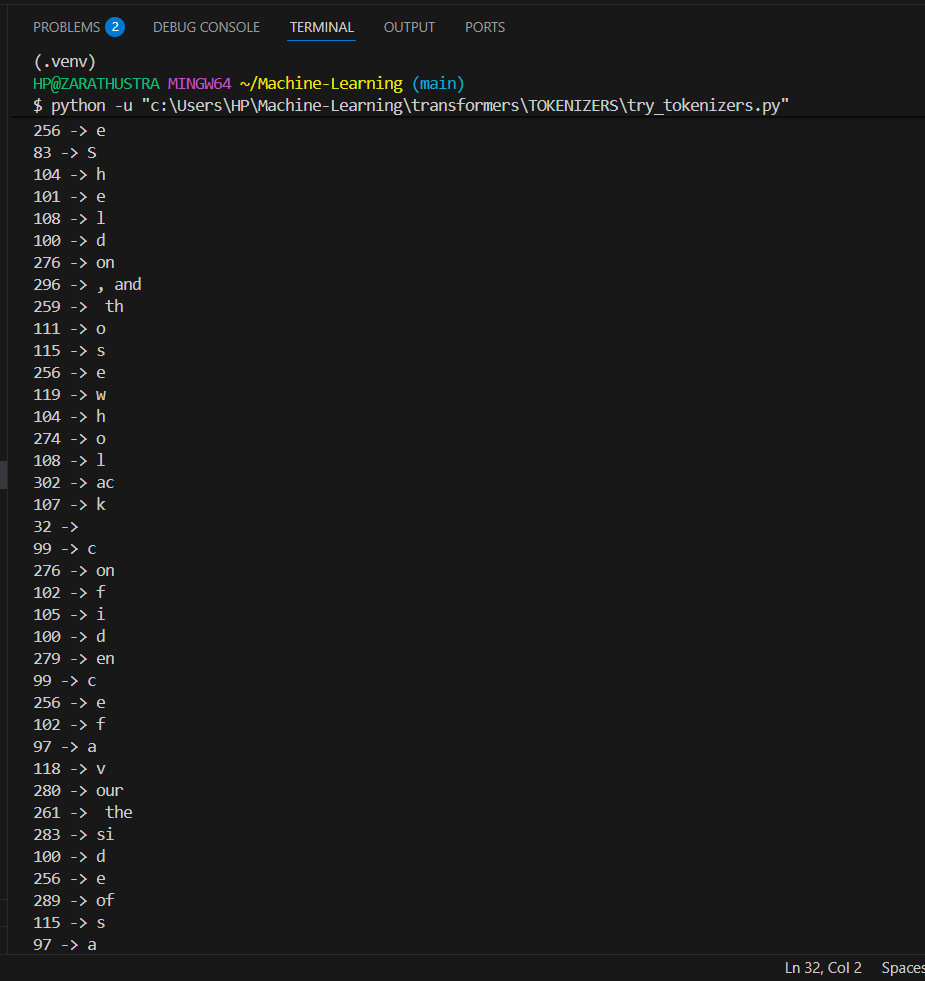
Task: Click the output line '83 -> S'
Action: (64, 153)
